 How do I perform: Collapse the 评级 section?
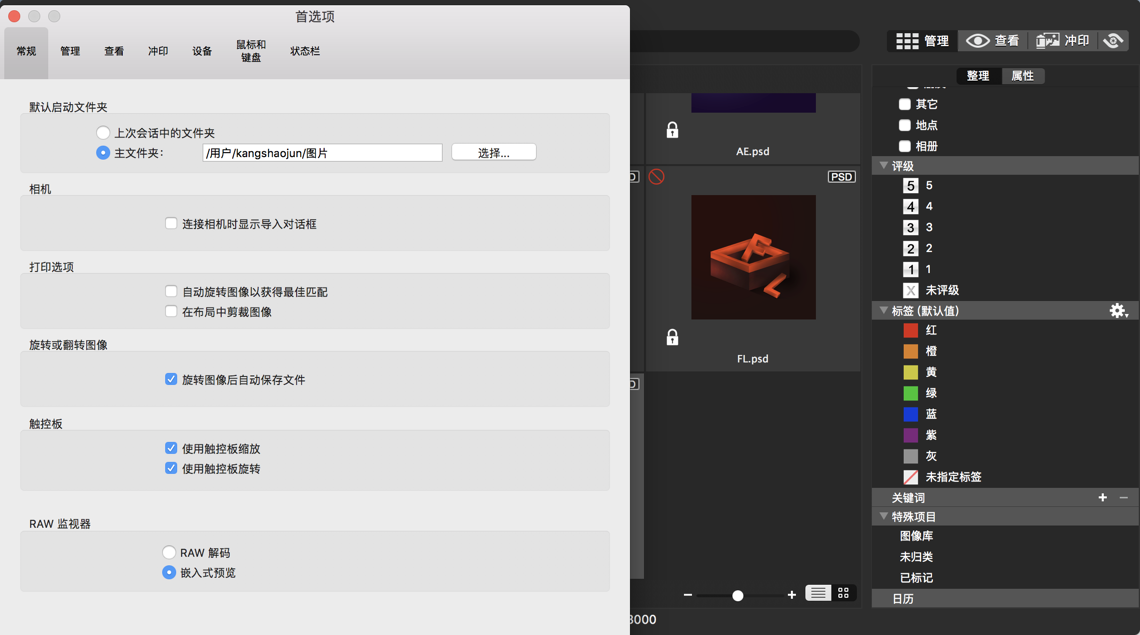(x=883, y=164)
